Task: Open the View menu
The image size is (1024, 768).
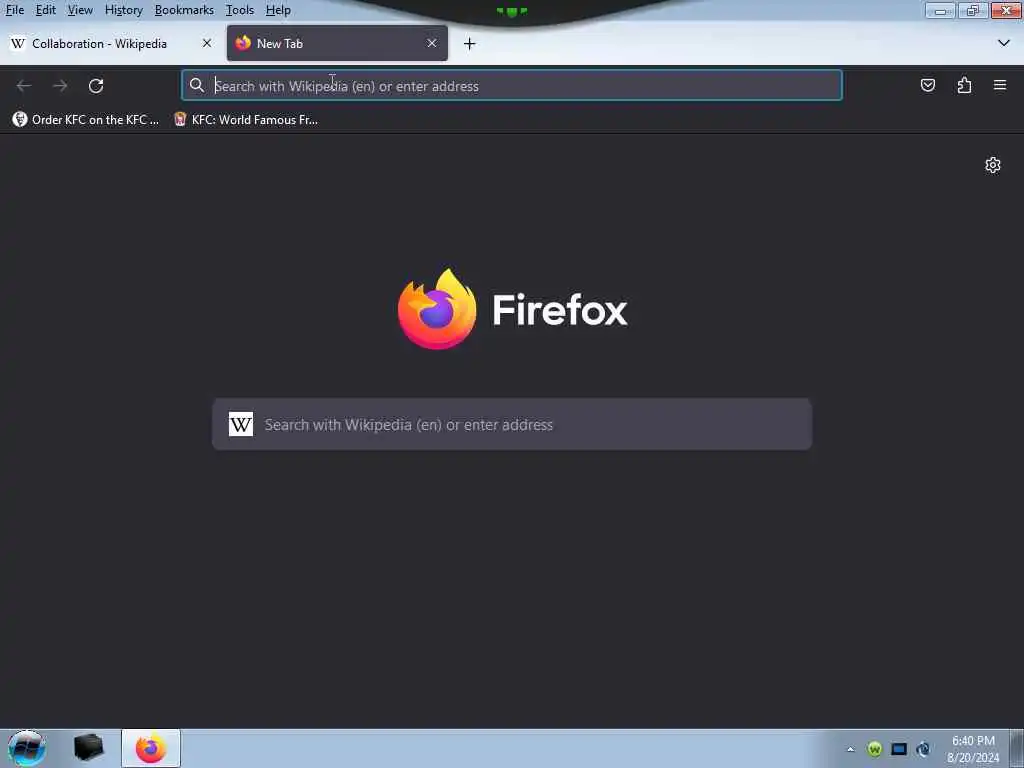Action: [x=80, y=10]
